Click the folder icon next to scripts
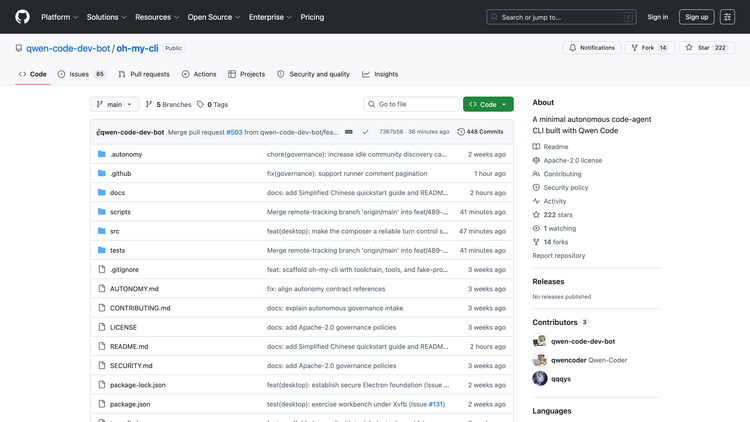Image resolution: width=750 pixels, height=422 pixels. tap(101, 211)
